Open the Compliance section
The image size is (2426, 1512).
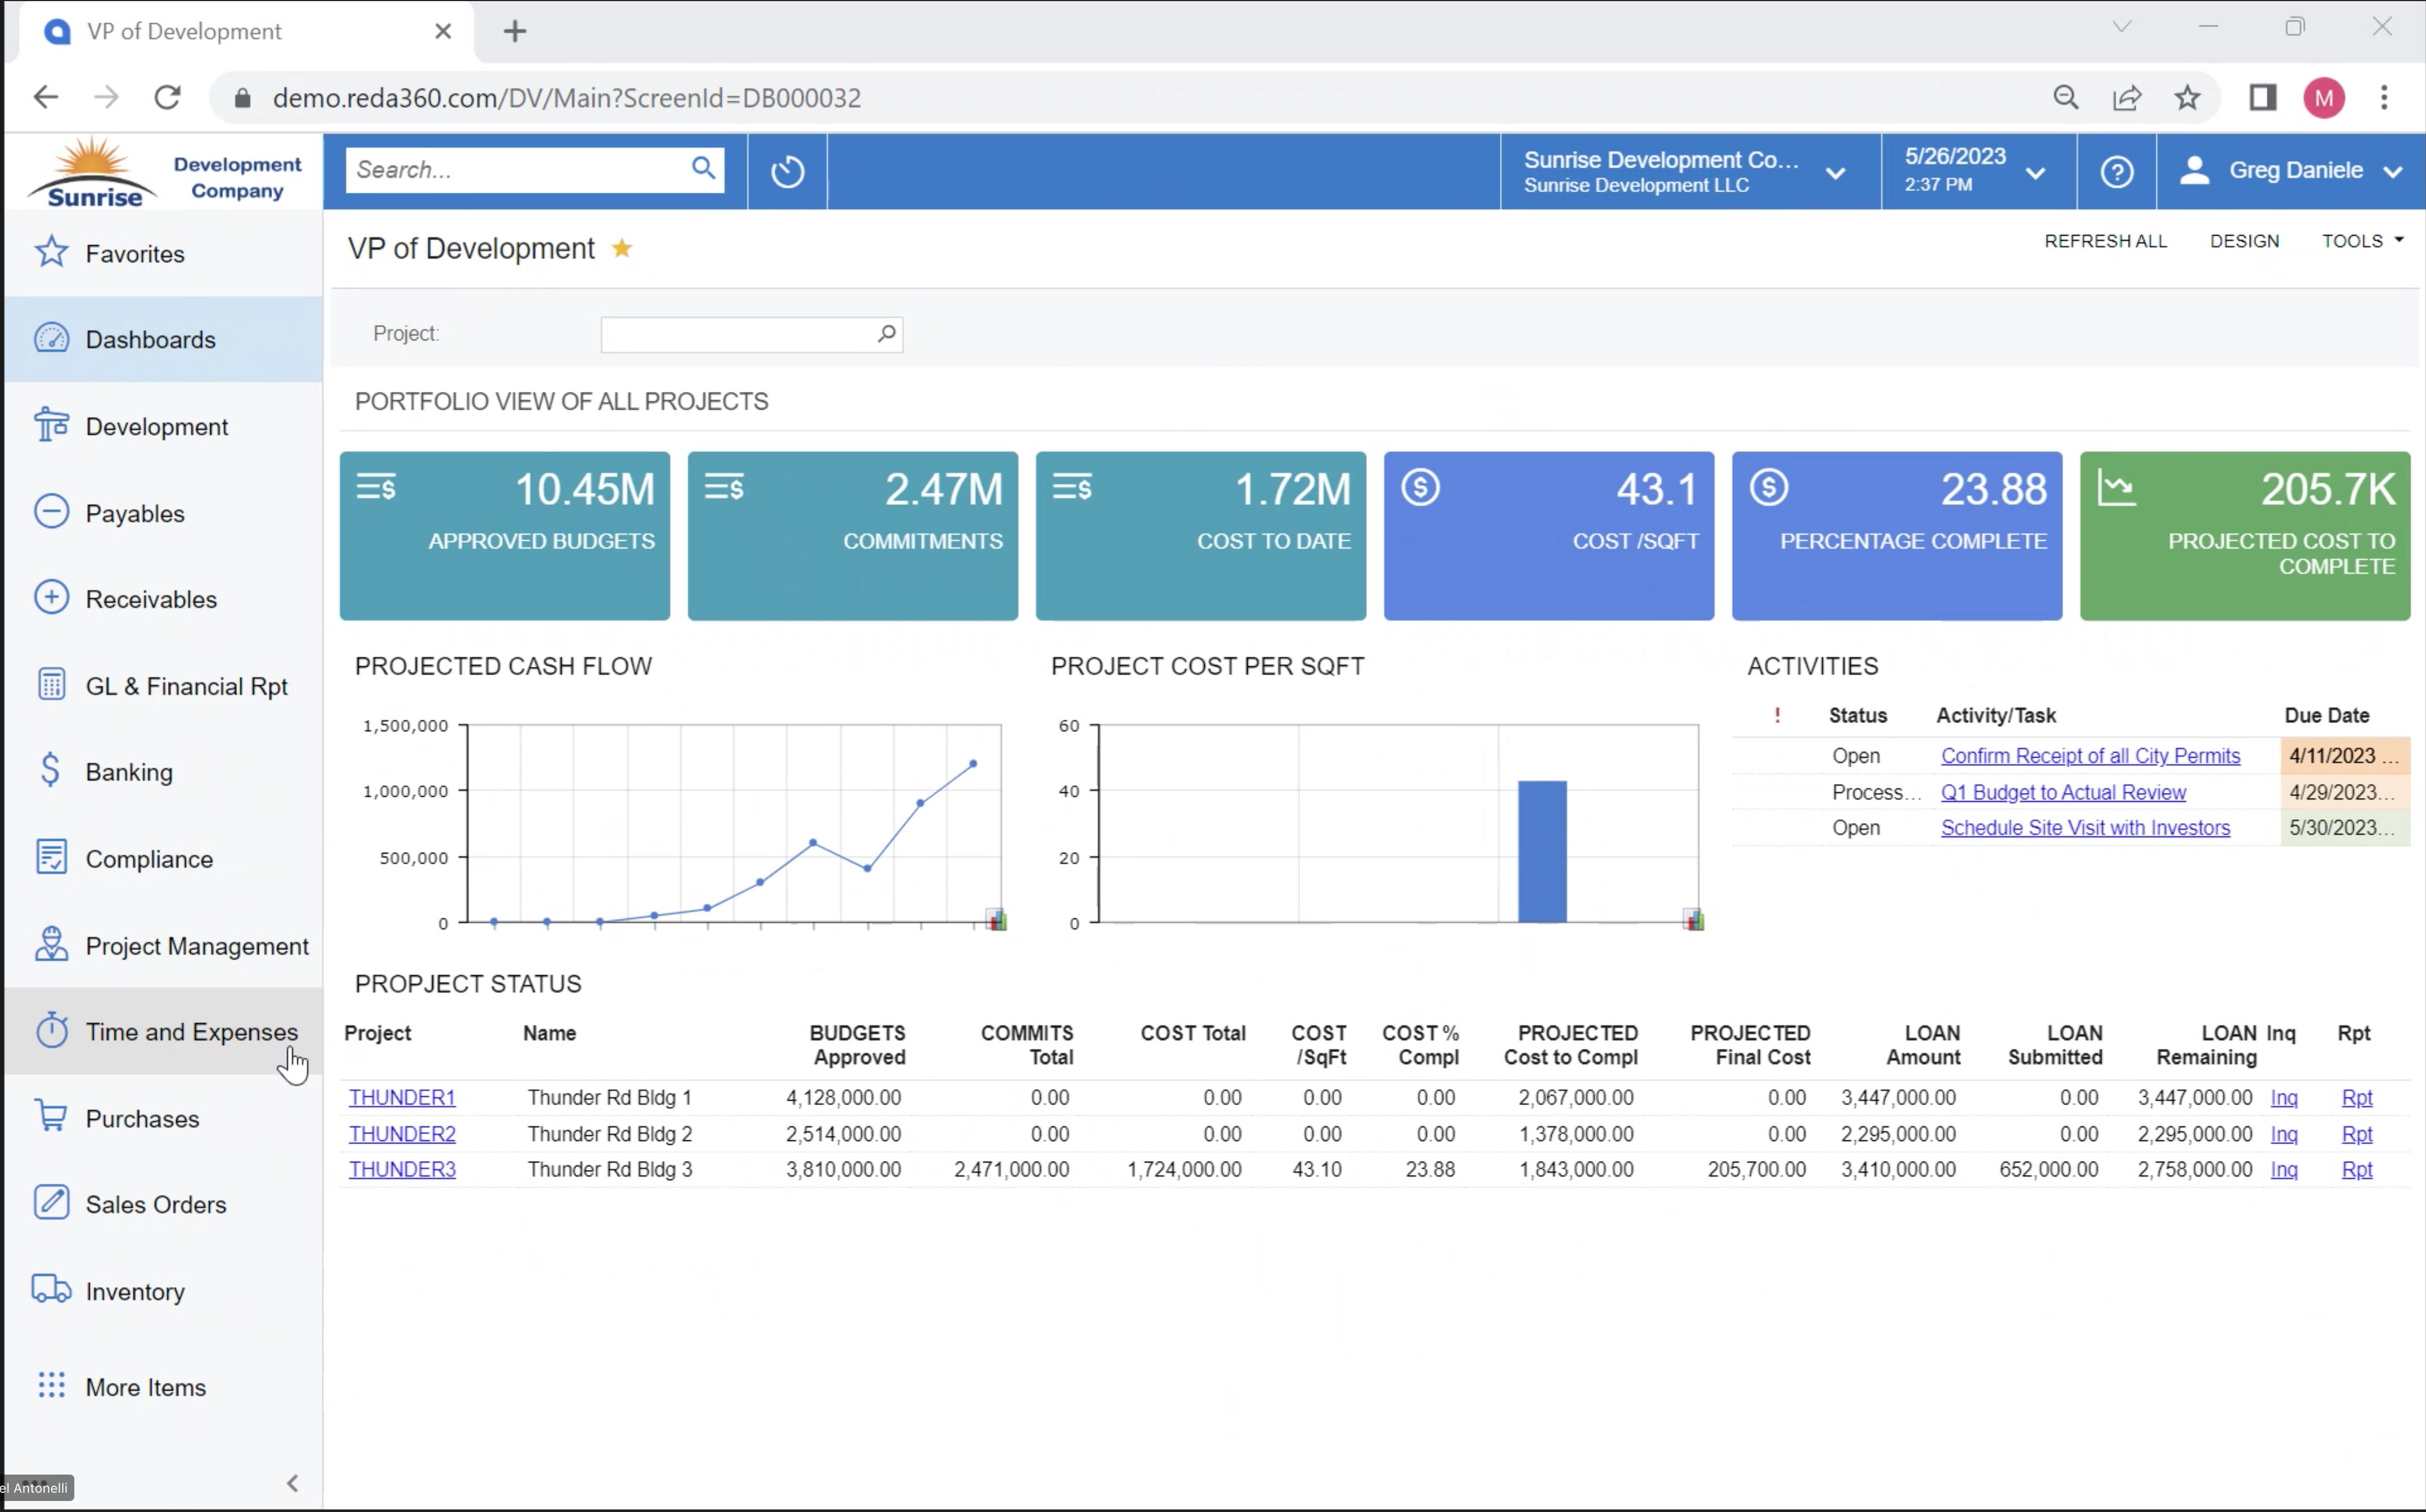click(149, 858)
